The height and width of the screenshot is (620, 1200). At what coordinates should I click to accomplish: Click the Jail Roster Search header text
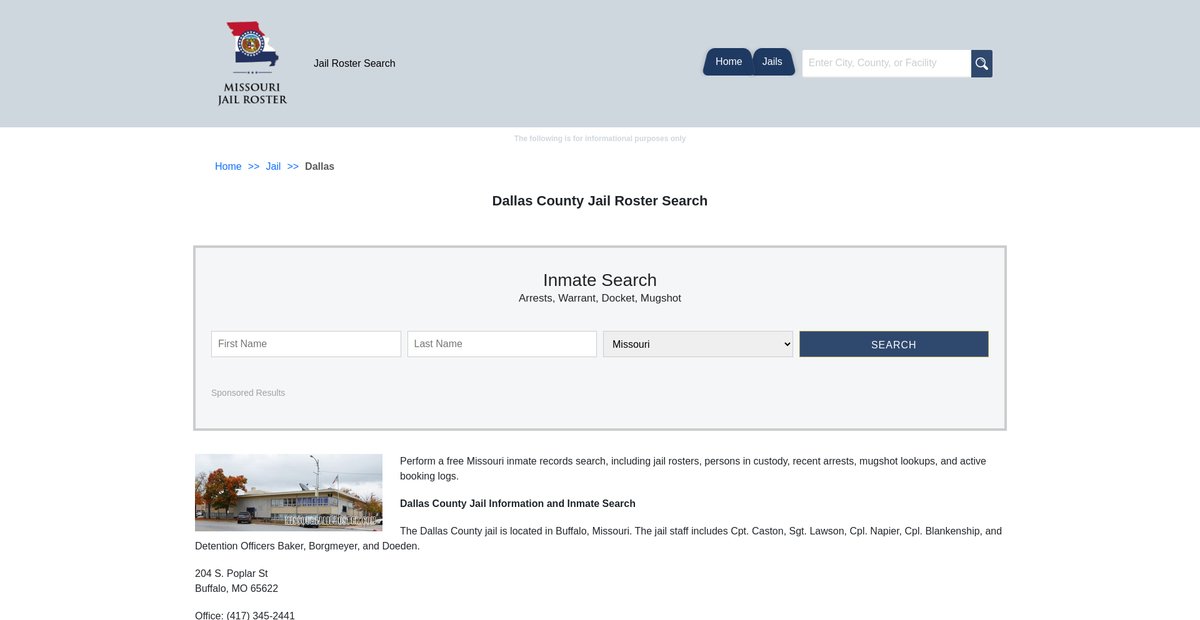(354, 64)
